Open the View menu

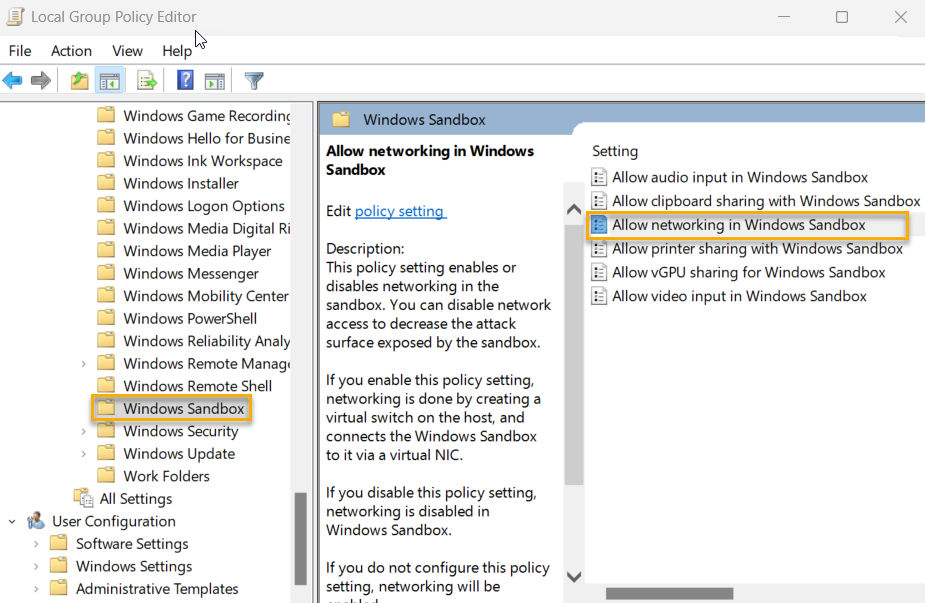pyautogui.click(x=127, y=50)
